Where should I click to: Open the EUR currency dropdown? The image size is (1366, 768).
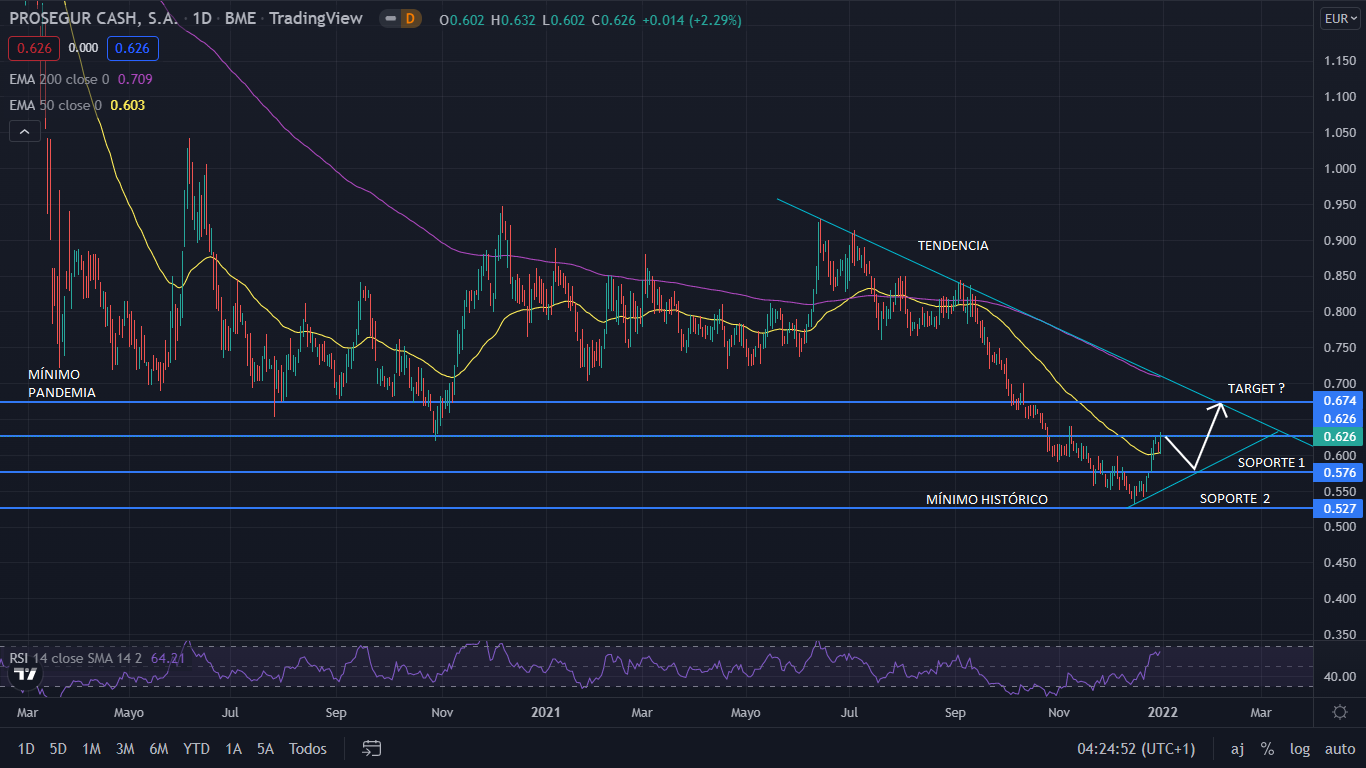tap(1339, 18)
